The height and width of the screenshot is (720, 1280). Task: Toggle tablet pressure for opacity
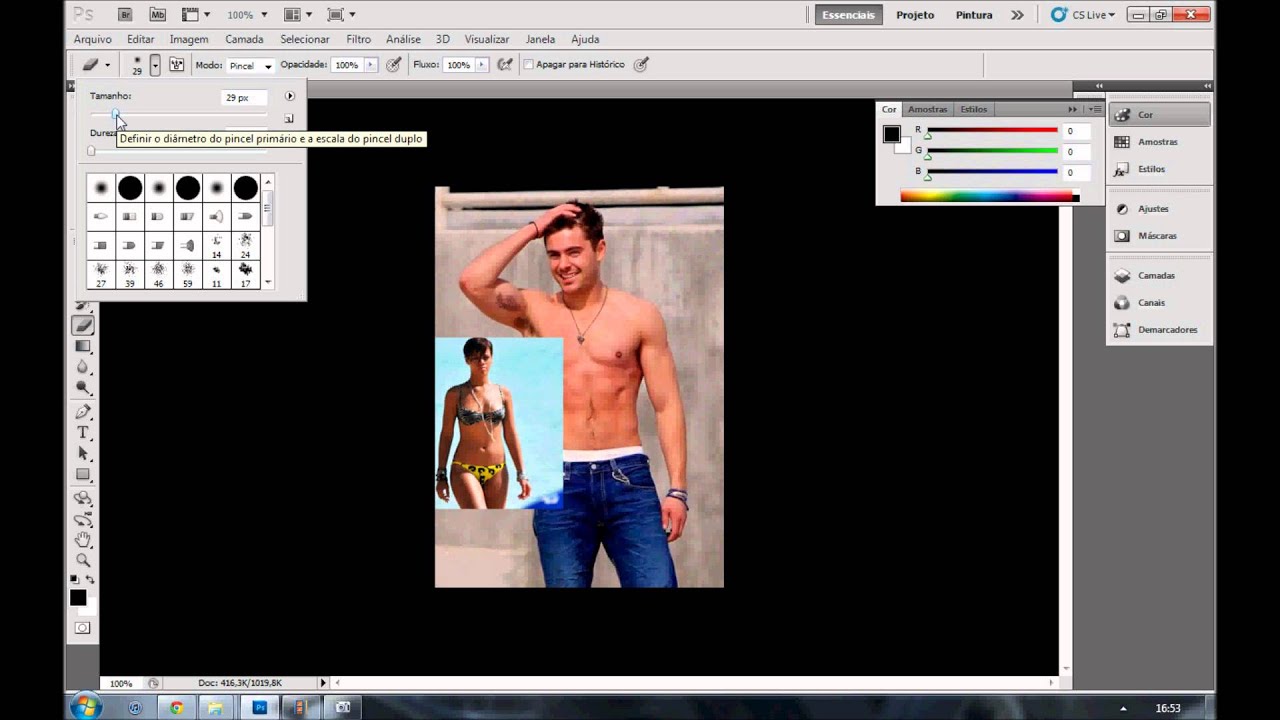[394, 65]
